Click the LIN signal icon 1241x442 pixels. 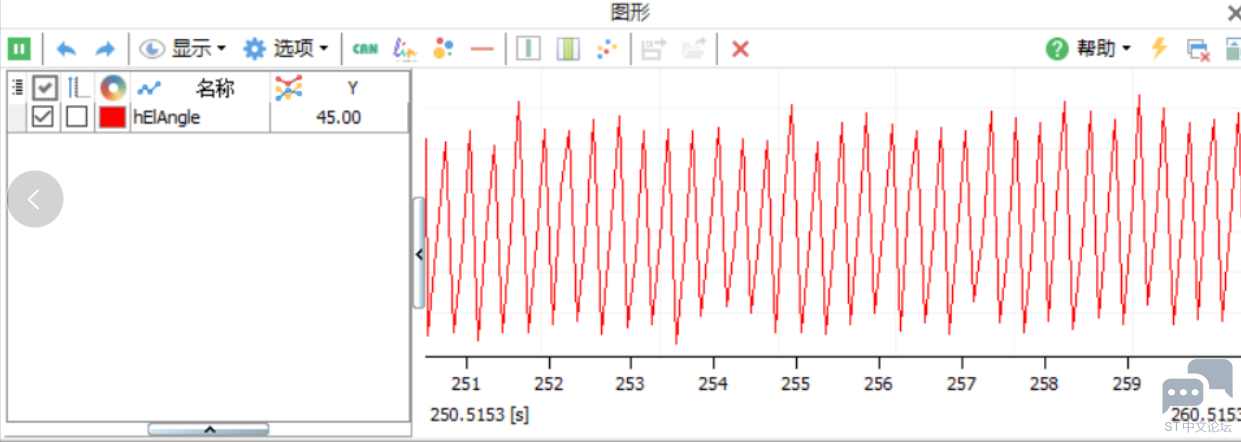405,48
